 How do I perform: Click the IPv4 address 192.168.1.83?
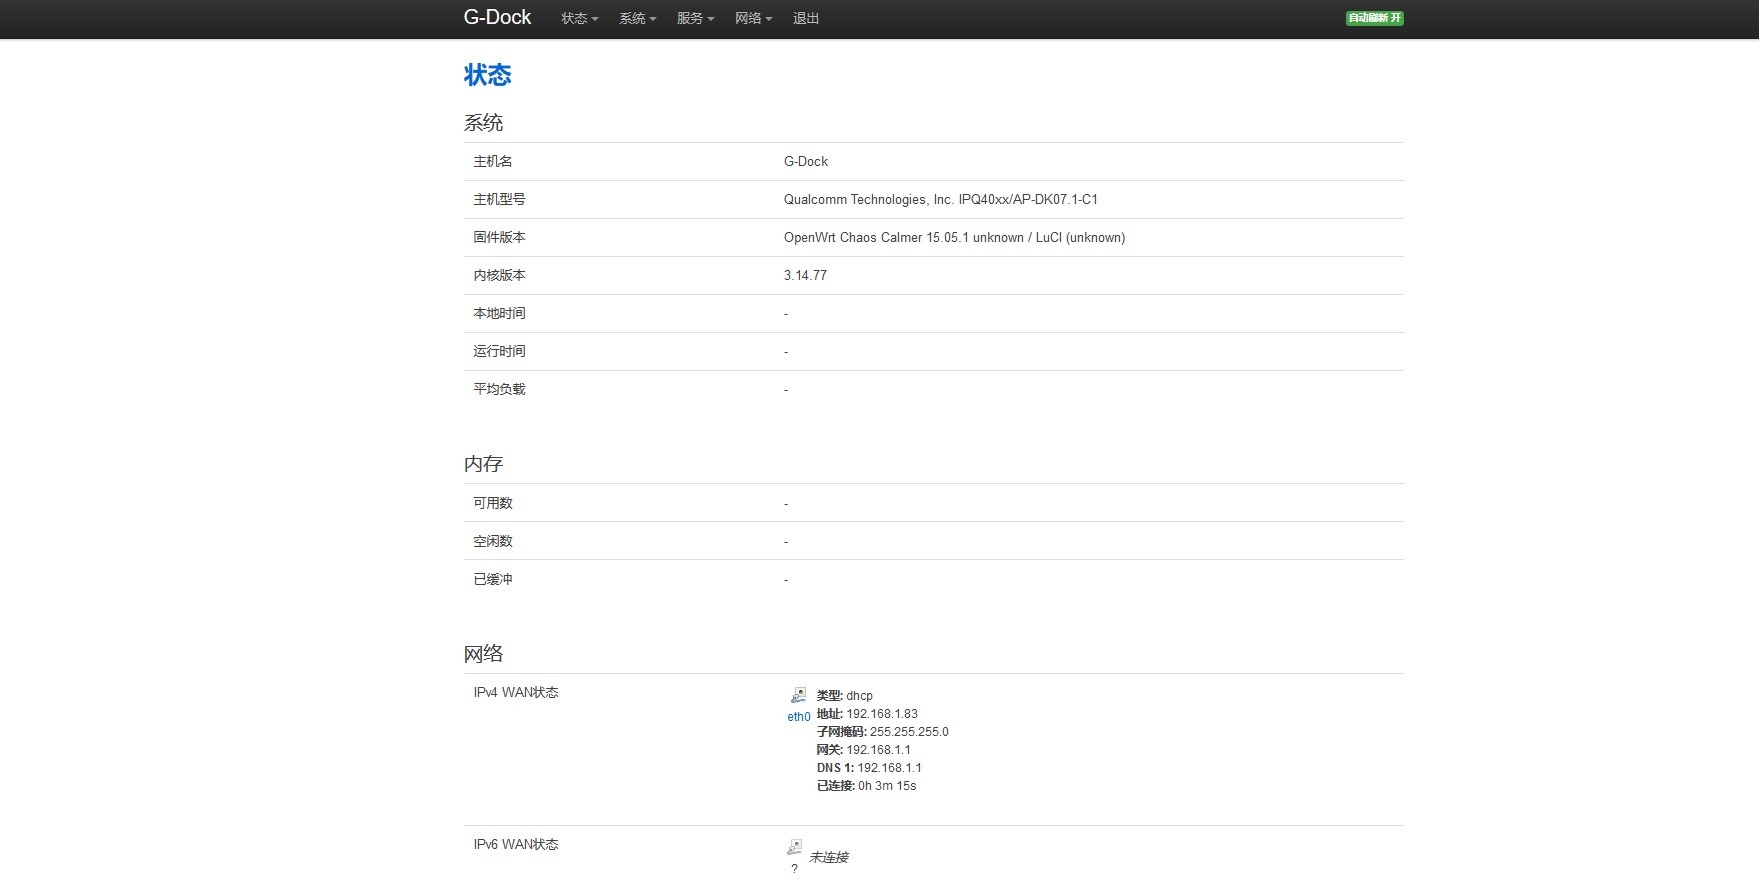click(x=881, y=714)
